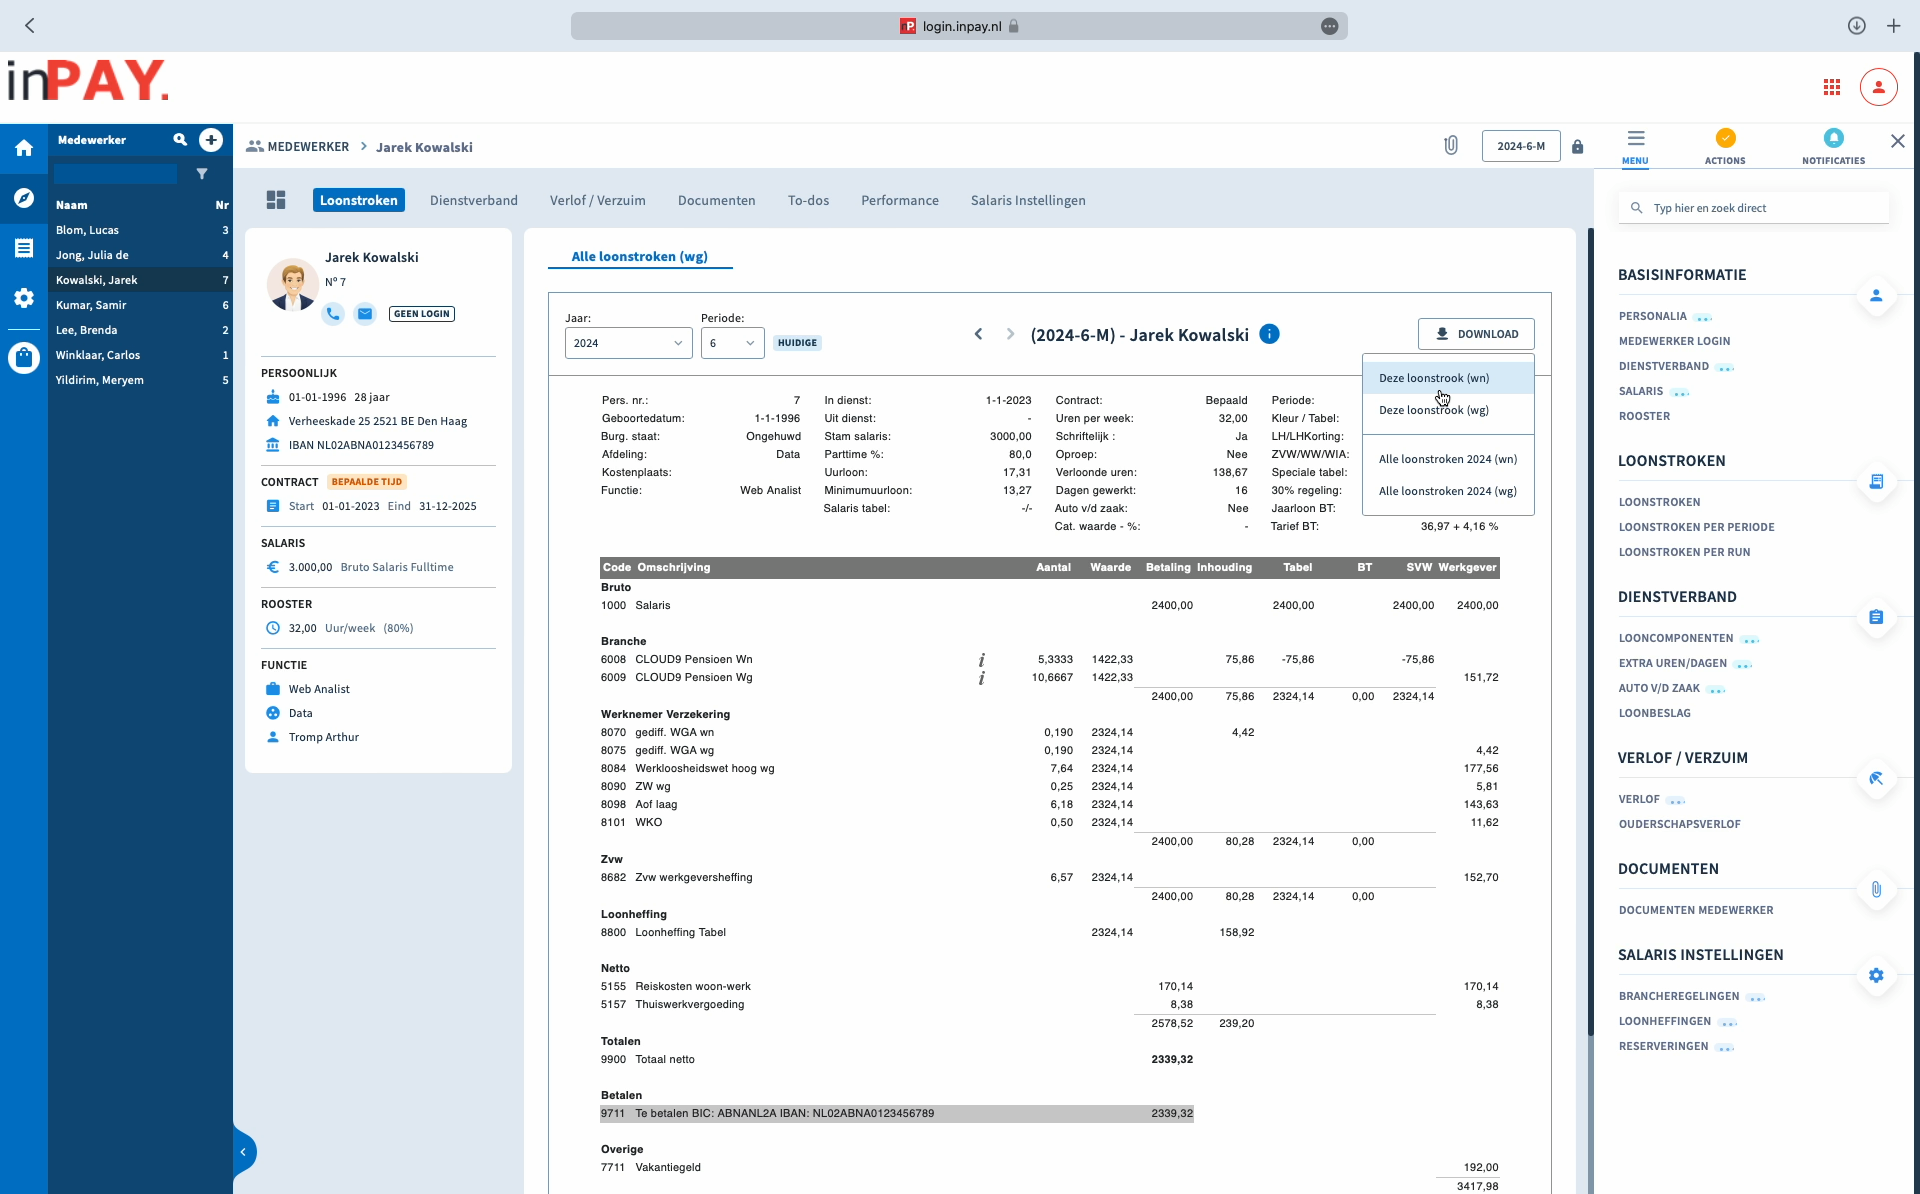Click the Medewerker breadcrumb
The width and height of the screenshot is (1920, 1194).
pyautogui.click(x=298, y=147)
